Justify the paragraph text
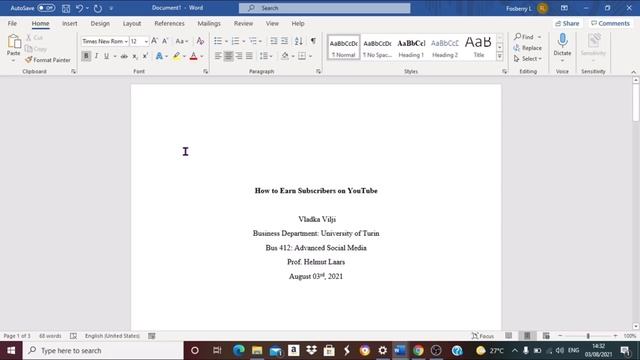This screenshot has width=640, height=360. click(x=249, y=56)
